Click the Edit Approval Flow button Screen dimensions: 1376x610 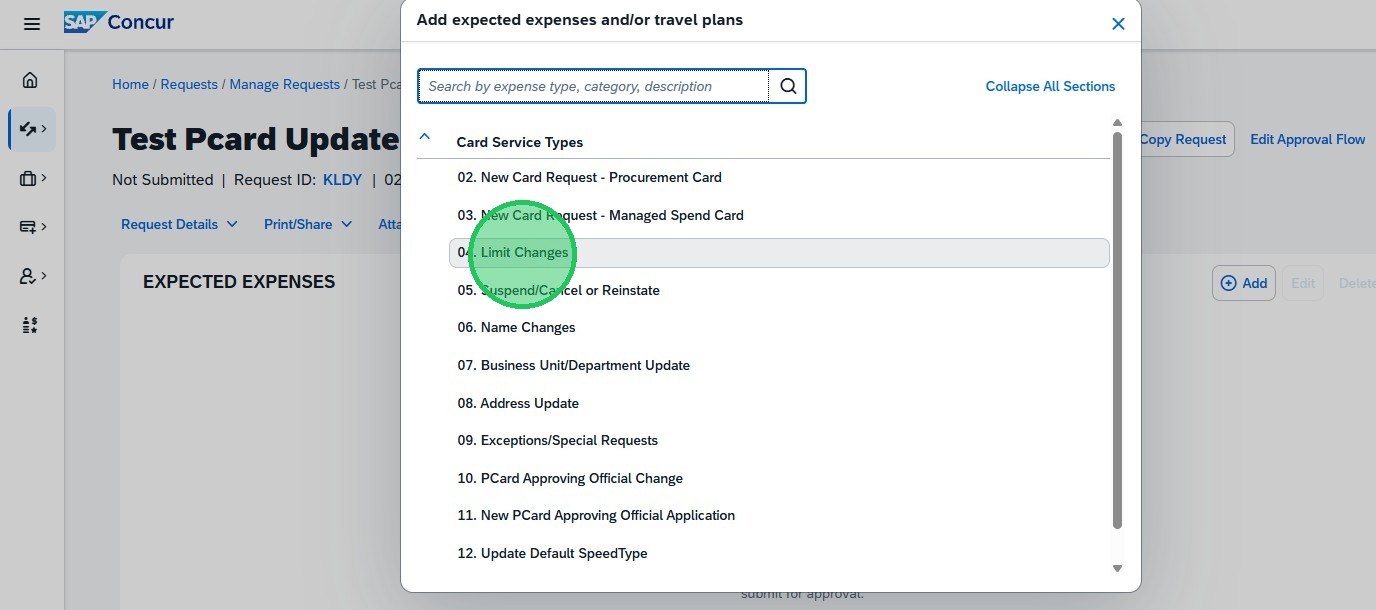1307,139
